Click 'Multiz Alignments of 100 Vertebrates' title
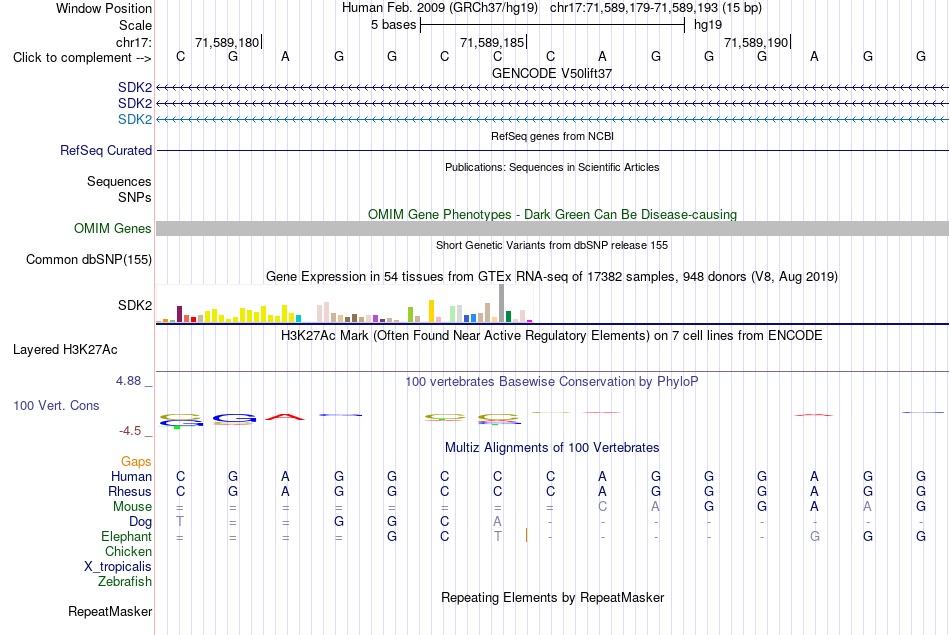 coord(552,448)
